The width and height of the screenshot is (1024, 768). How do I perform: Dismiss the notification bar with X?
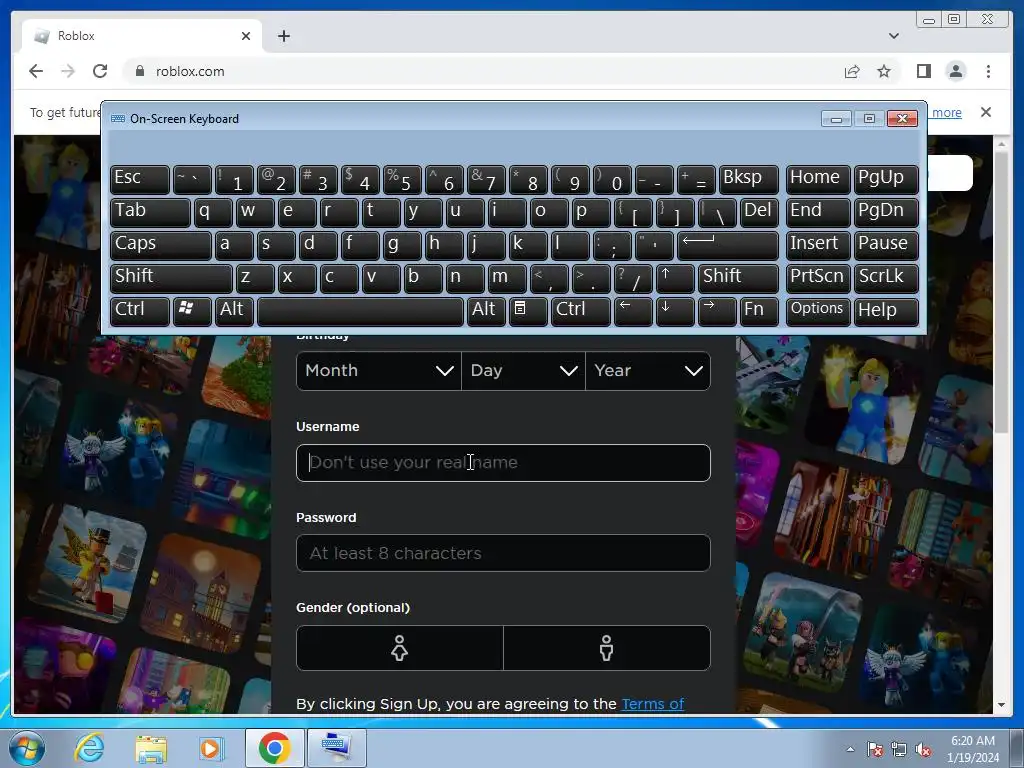coord(985,112)
